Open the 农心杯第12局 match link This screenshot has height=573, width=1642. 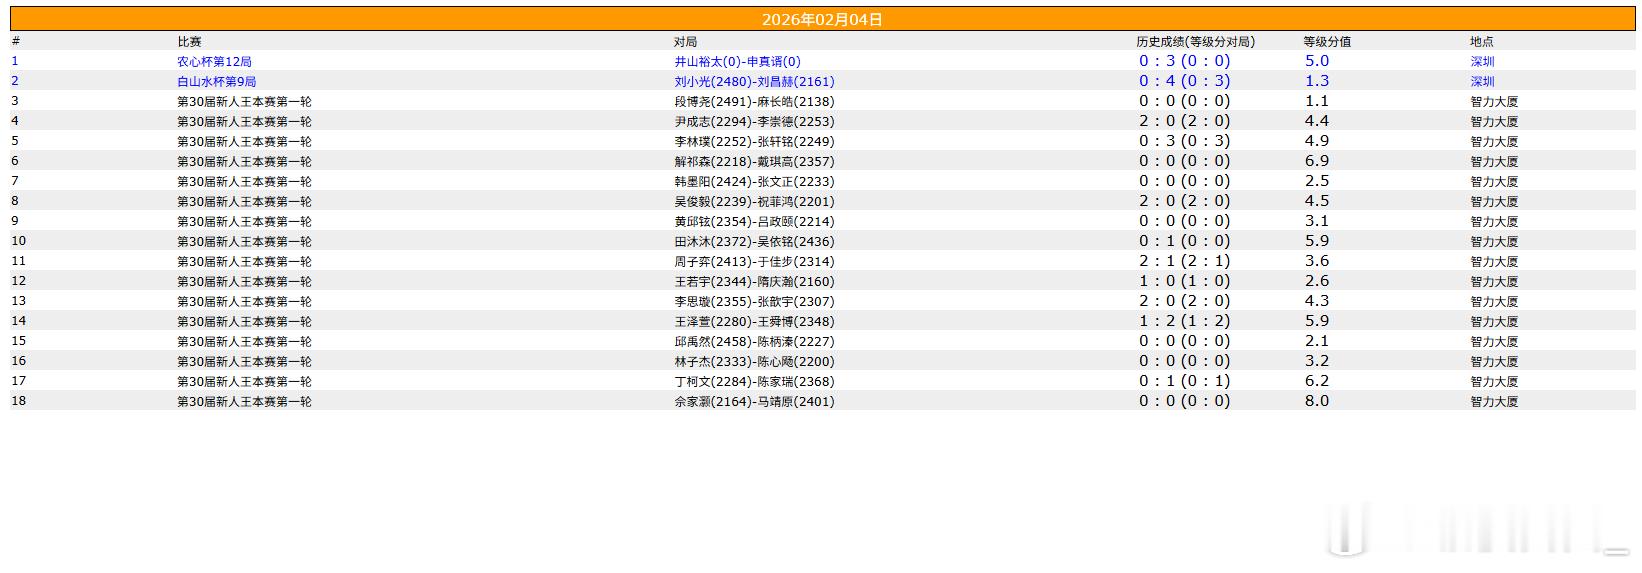click(x=214, y=61)
